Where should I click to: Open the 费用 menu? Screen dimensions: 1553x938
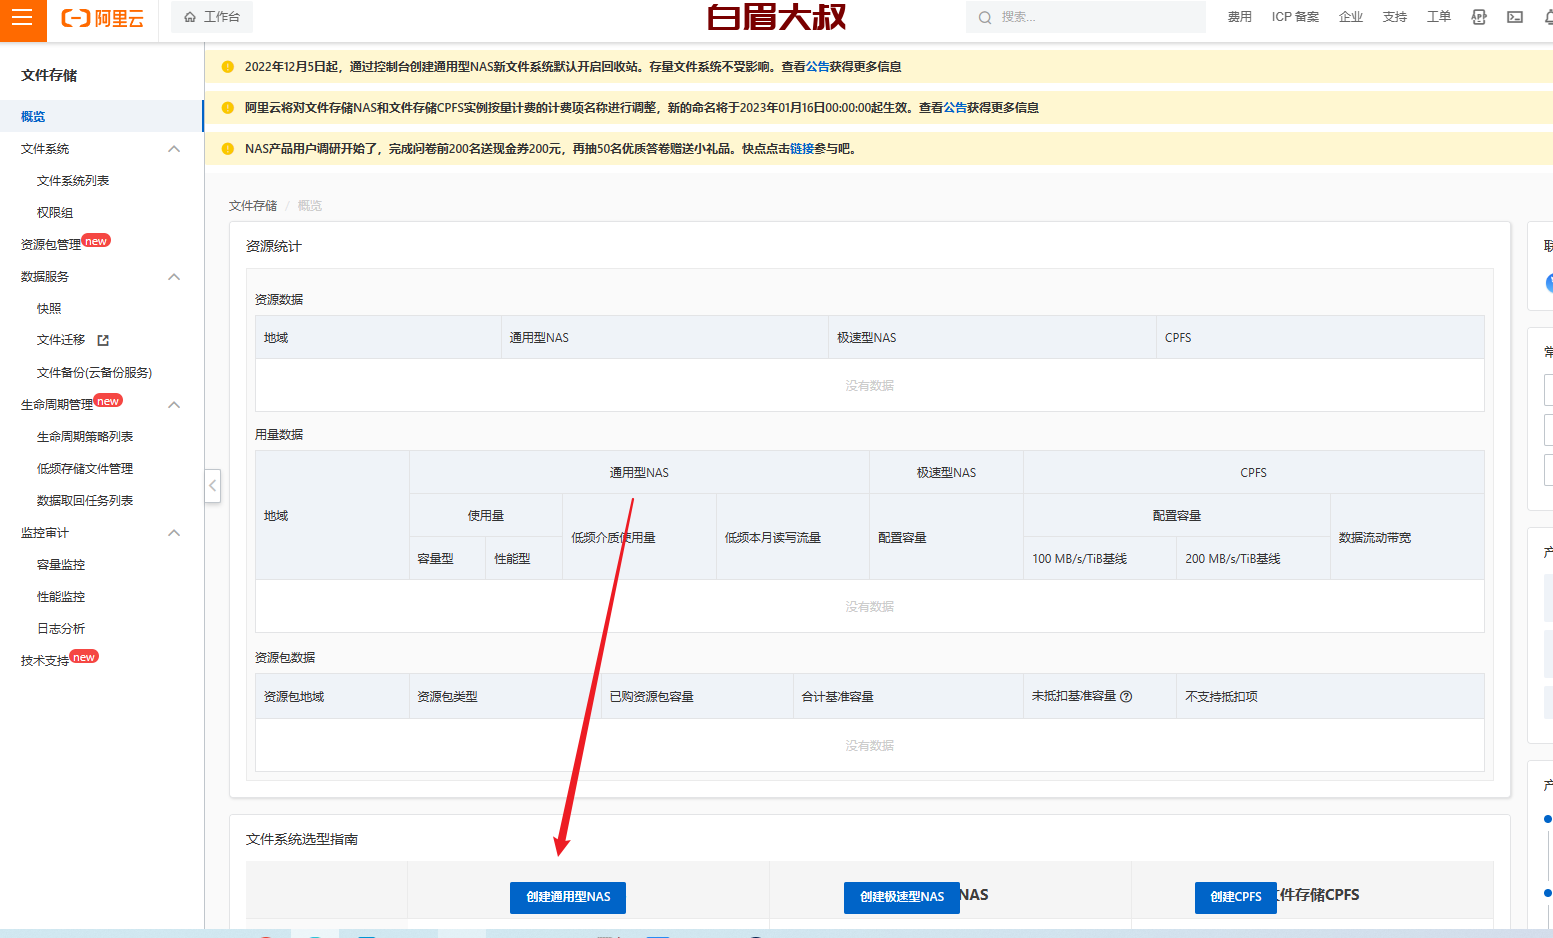click(x=1240, y=17)
